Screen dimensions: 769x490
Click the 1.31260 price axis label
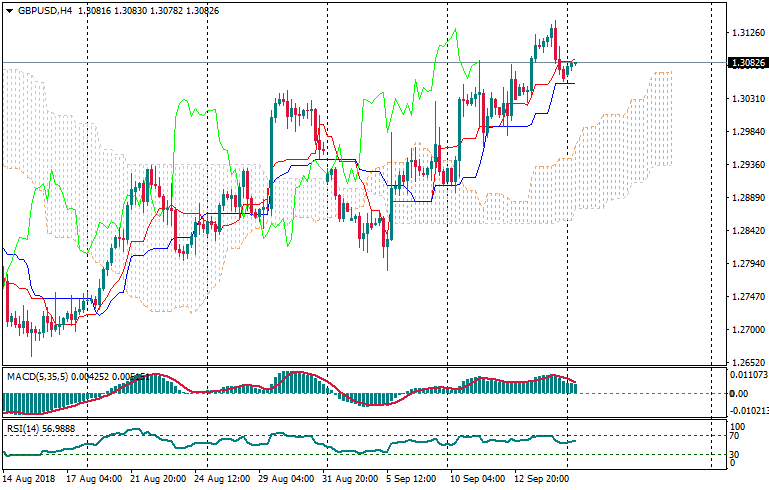point(744,33)
